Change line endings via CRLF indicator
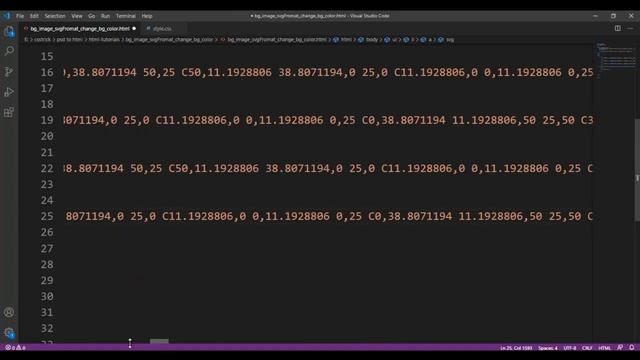 [587, 348]
